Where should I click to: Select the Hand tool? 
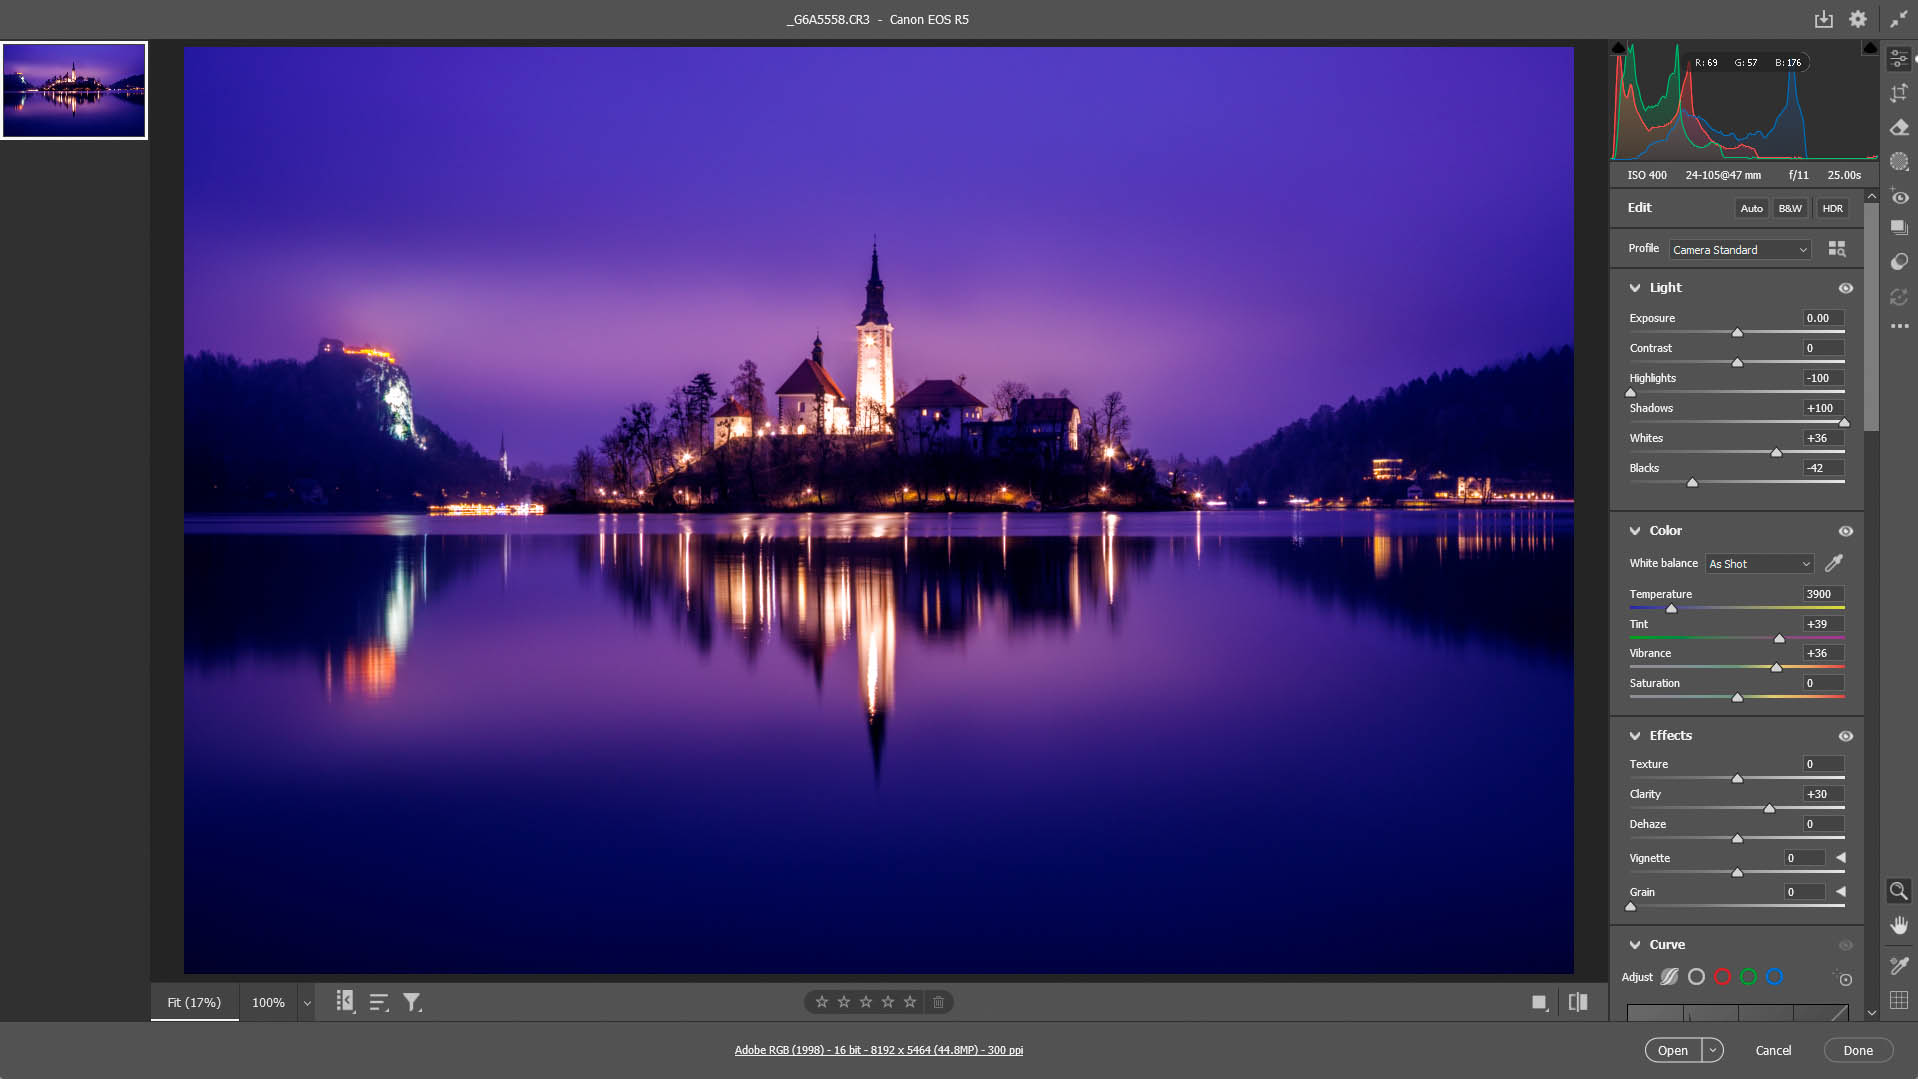(x=1899, y=925)
